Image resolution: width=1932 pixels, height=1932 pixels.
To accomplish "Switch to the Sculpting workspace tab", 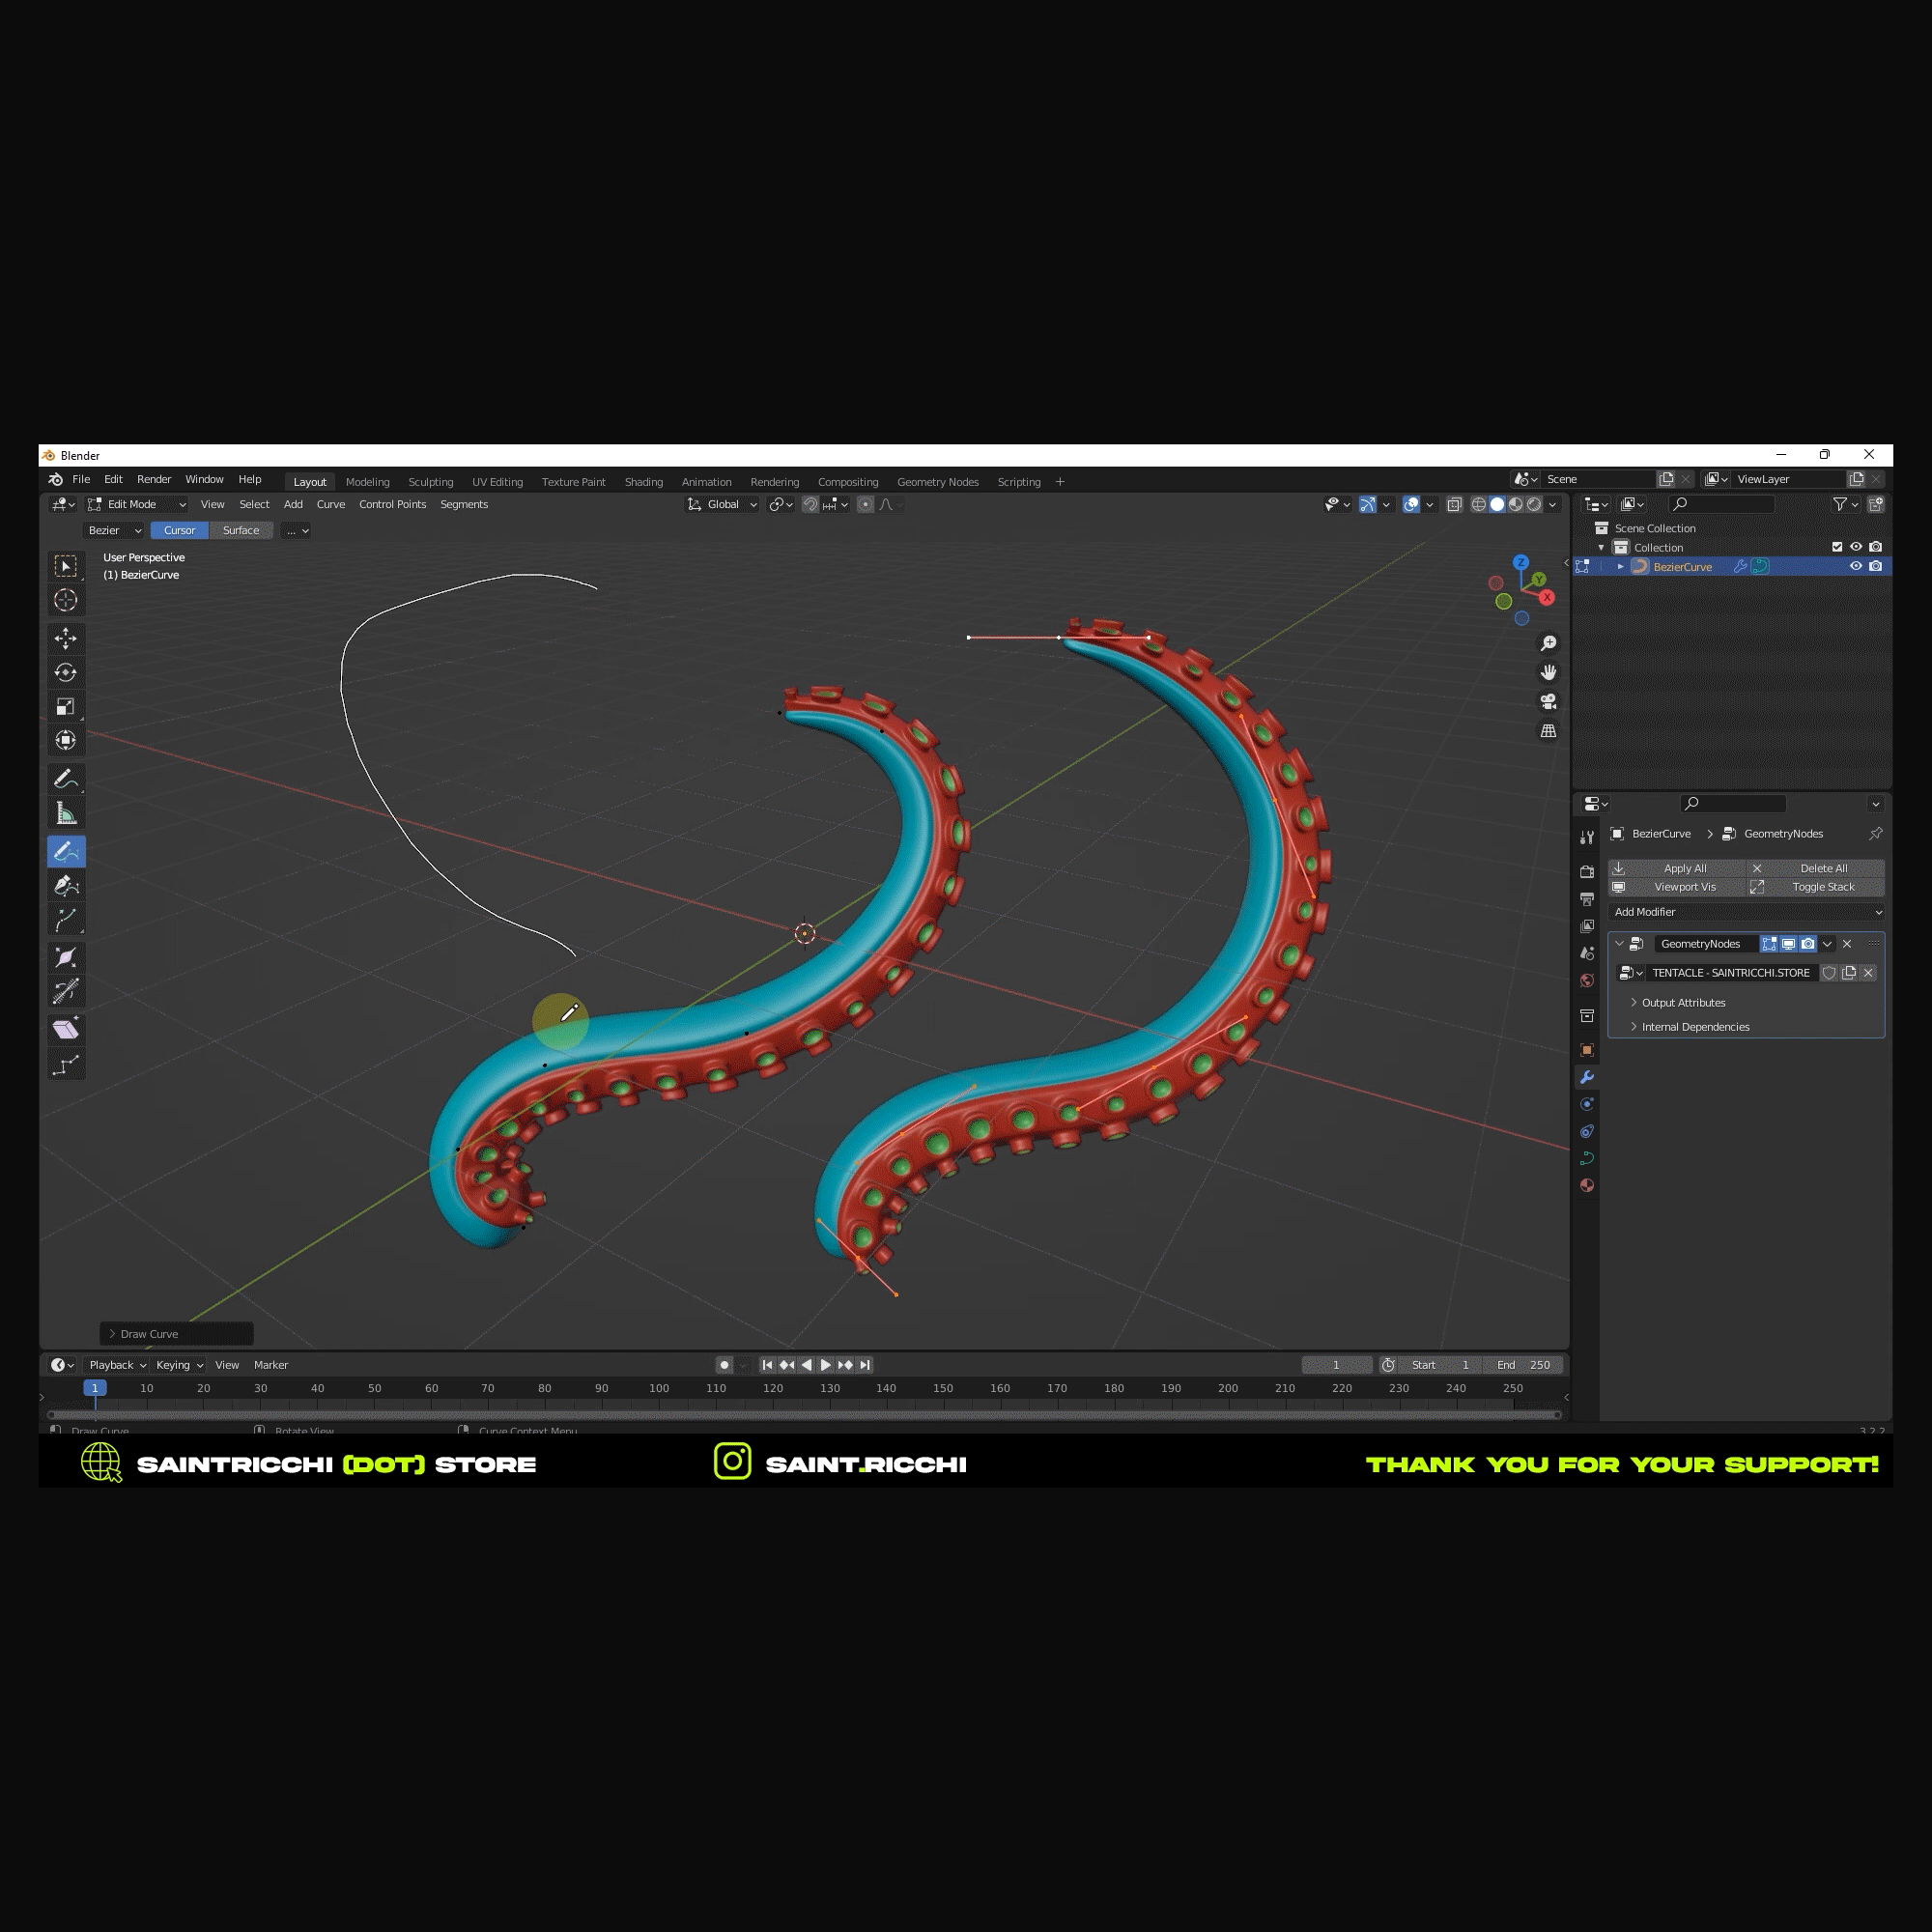I will (x=430, y=482).
